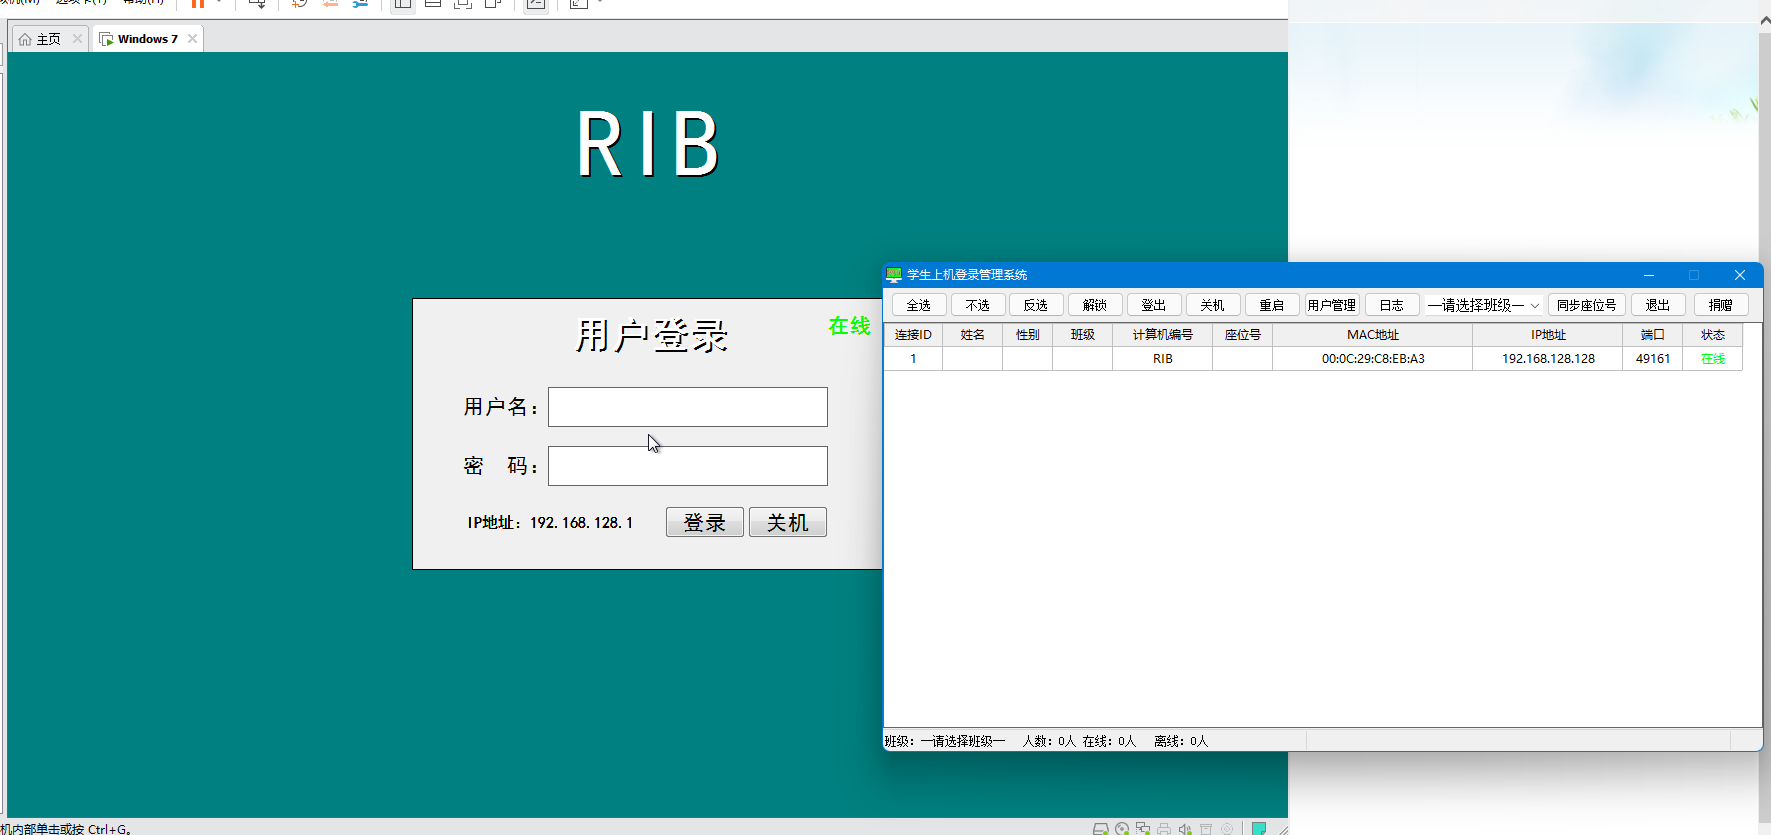
Task: Click the 性别 column header
Action: pyautogui.click(x=1028, y=335)
